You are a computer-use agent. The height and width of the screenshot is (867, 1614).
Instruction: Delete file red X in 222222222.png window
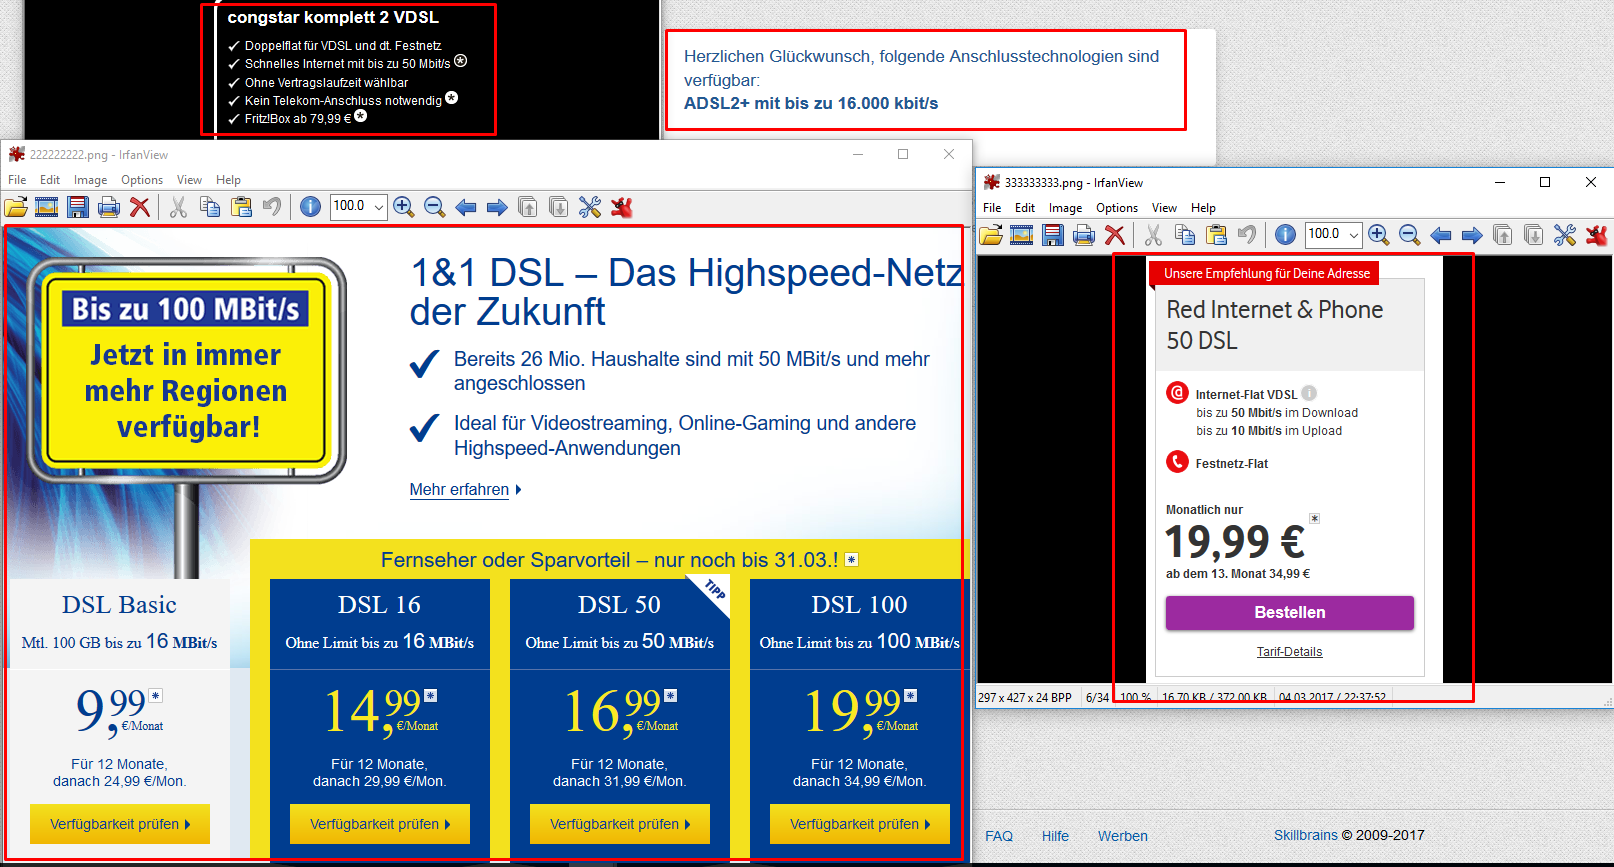pyautogui.click(x=140, y=207)
